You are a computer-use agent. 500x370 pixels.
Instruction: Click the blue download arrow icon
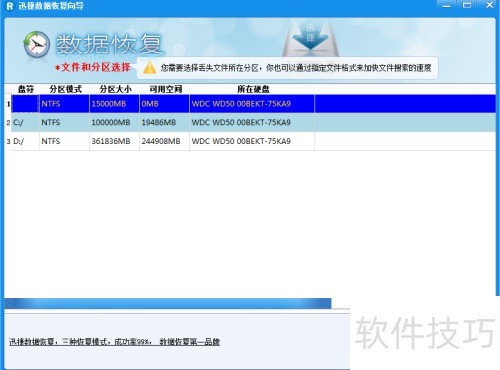coord(311,36)
